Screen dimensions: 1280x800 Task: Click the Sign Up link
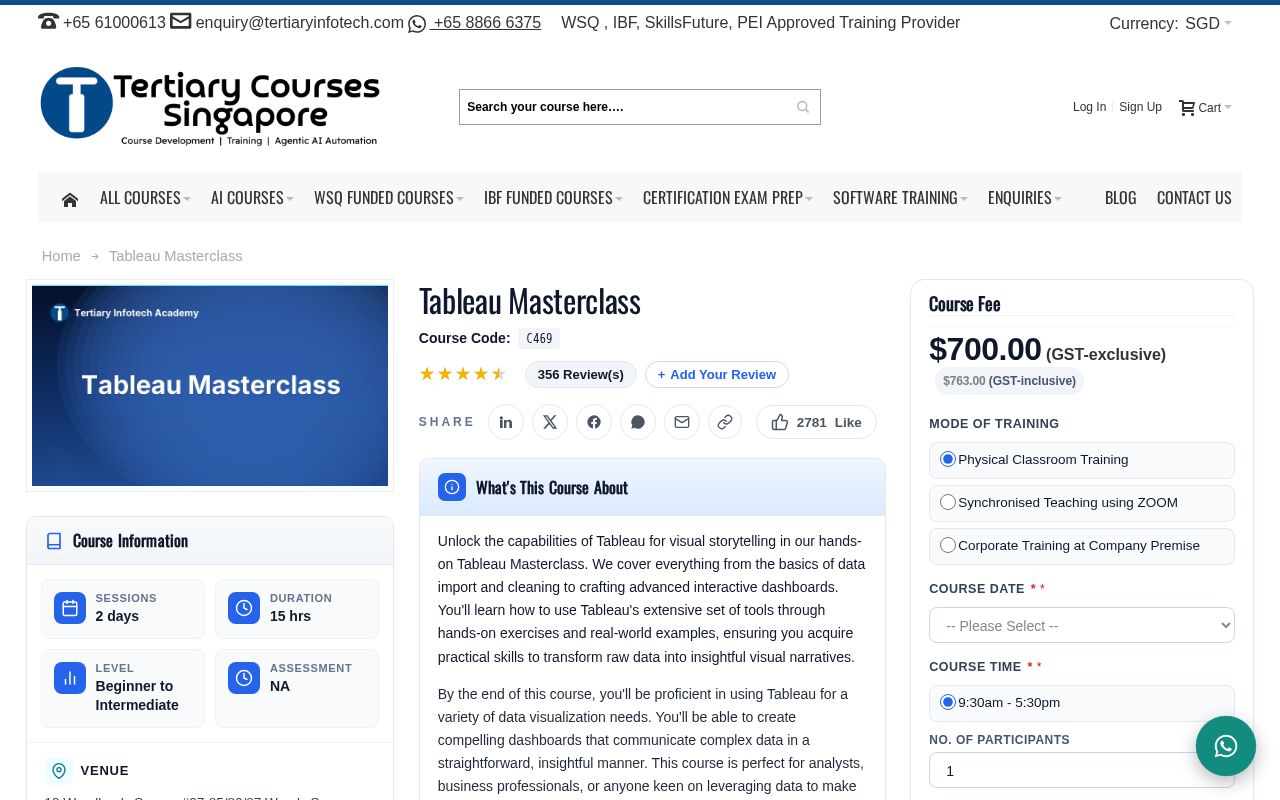(1140, 107)
